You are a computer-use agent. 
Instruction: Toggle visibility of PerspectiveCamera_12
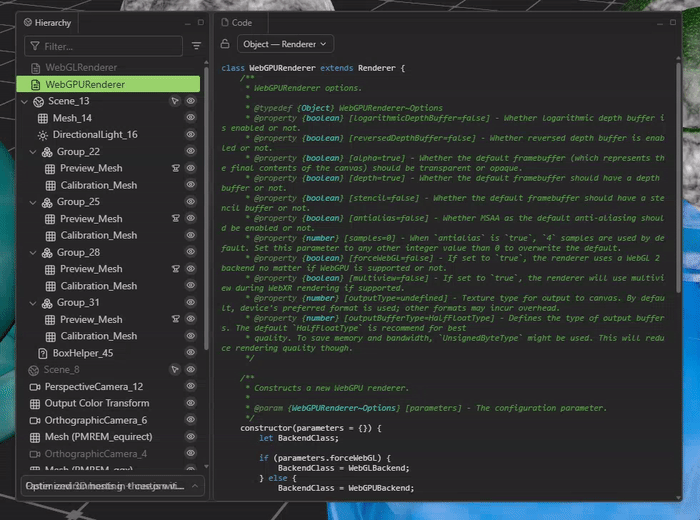191,386
